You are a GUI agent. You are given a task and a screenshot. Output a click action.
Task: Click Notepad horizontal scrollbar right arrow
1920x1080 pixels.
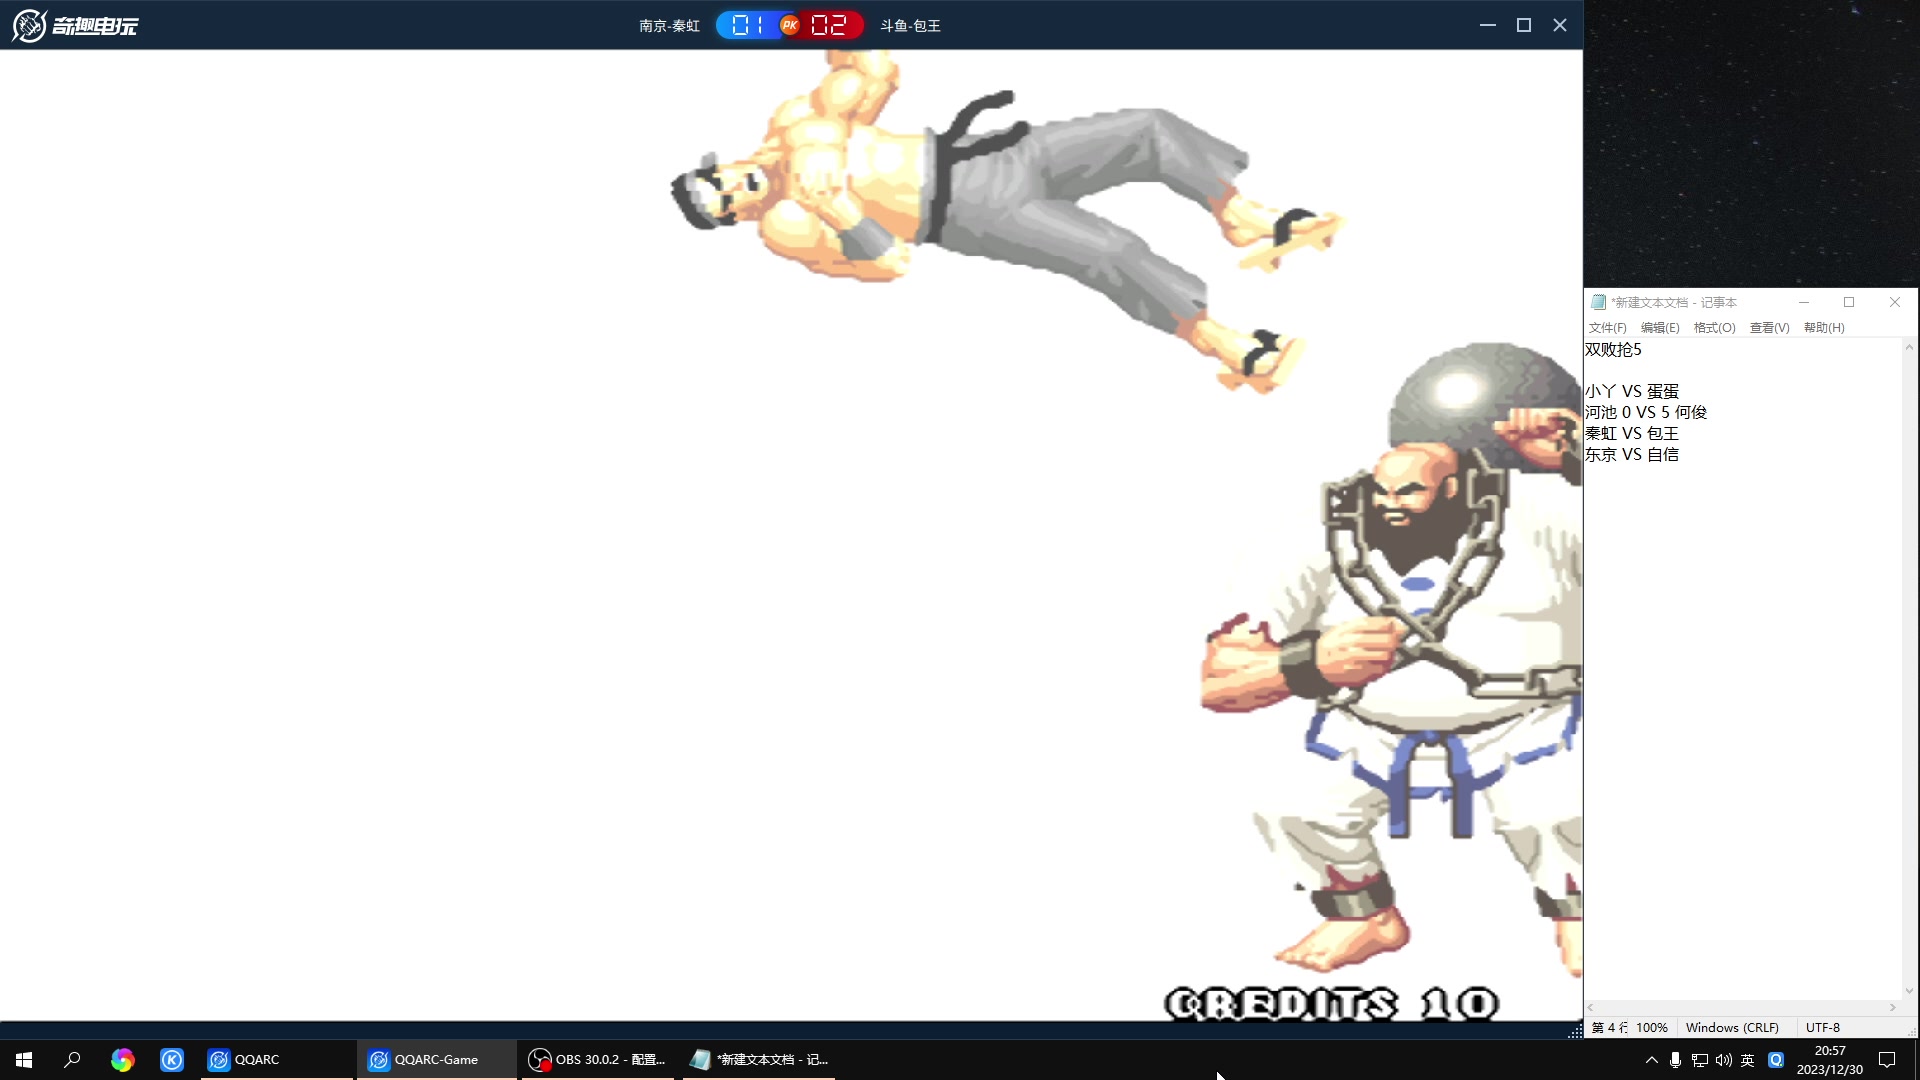pos(1892,1008)
